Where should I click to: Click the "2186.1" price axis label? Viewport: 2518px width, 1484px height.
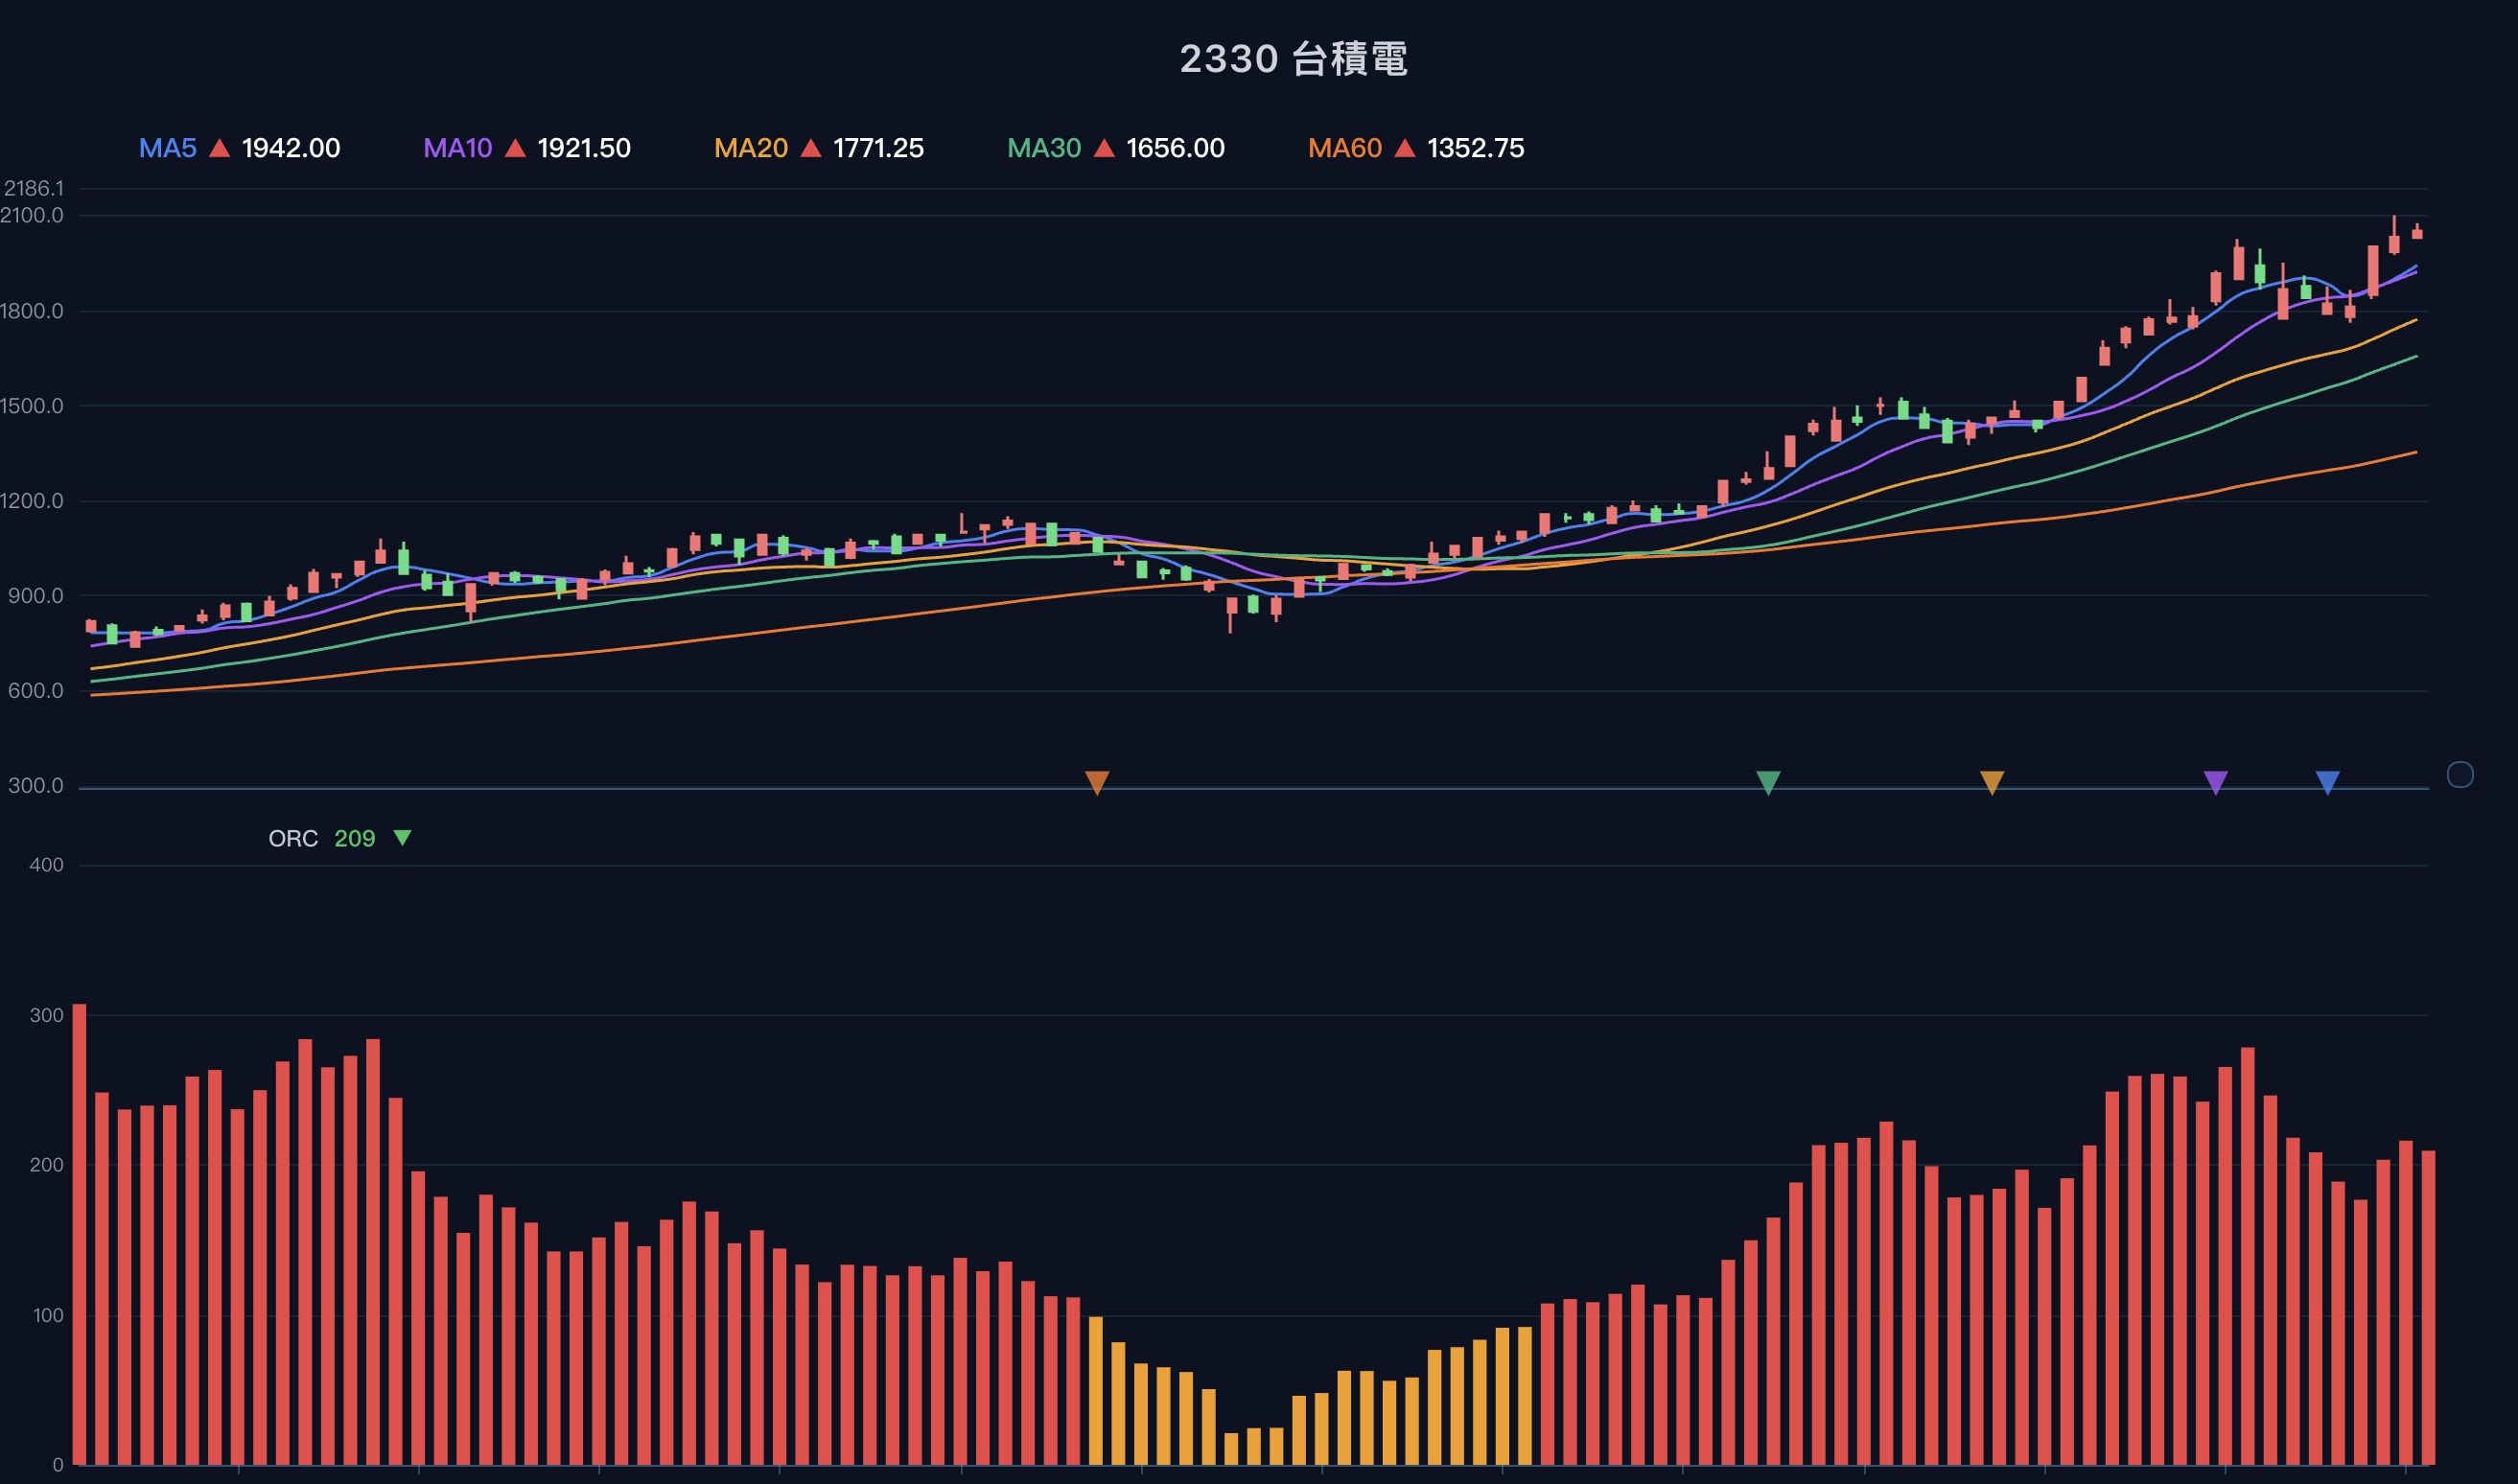tap(34, 188)
